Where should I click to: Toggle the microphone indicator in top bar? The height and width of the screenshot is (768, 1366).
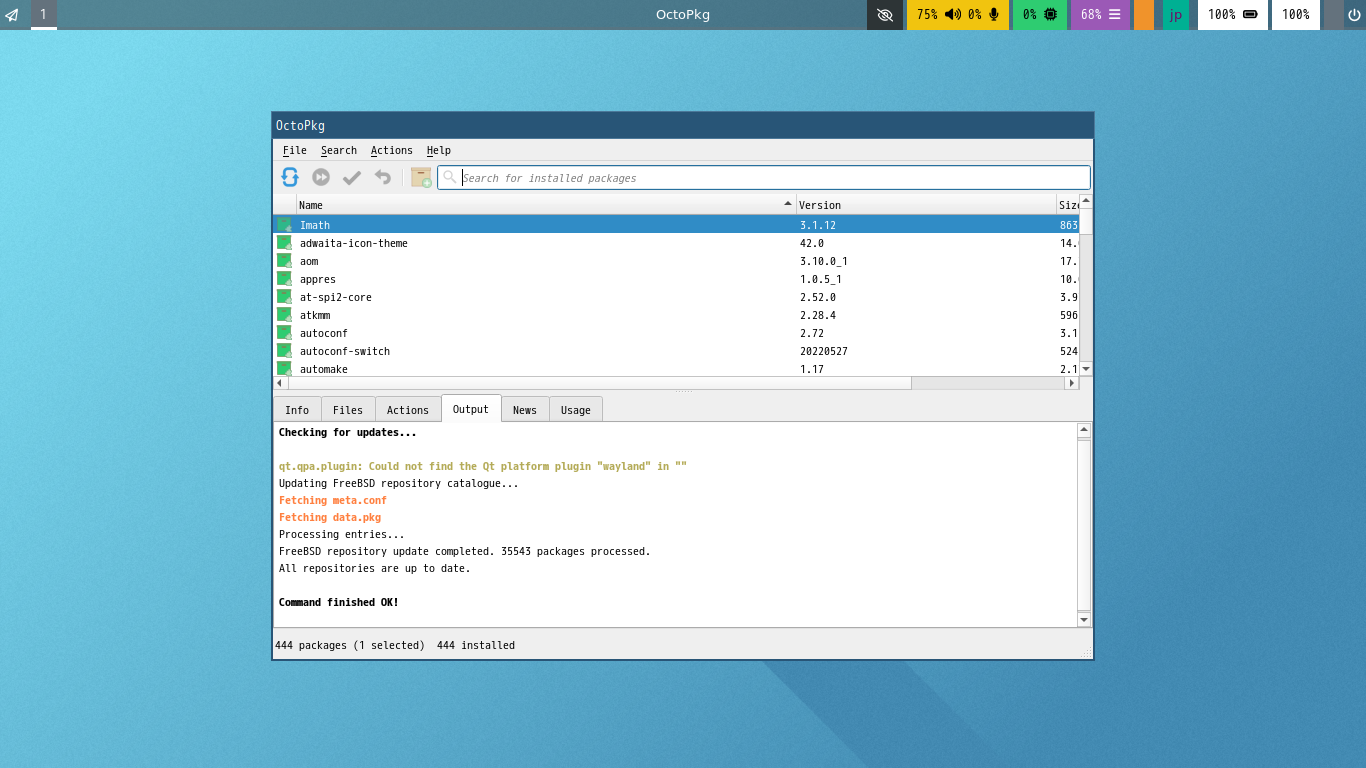coord(994,15)
